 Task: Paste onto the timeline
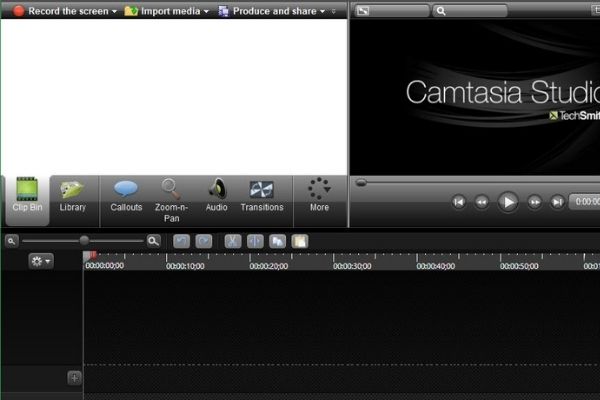[x=300, y=241]
